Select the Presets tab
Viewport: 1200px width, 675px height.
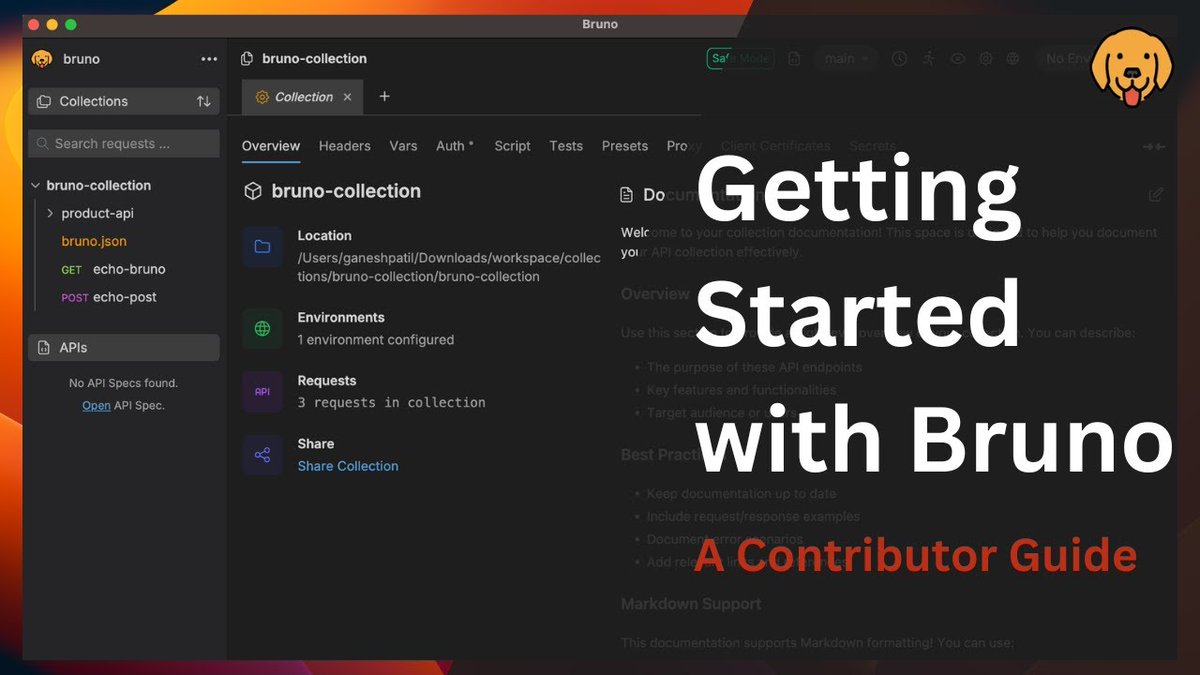pos(625,146)
